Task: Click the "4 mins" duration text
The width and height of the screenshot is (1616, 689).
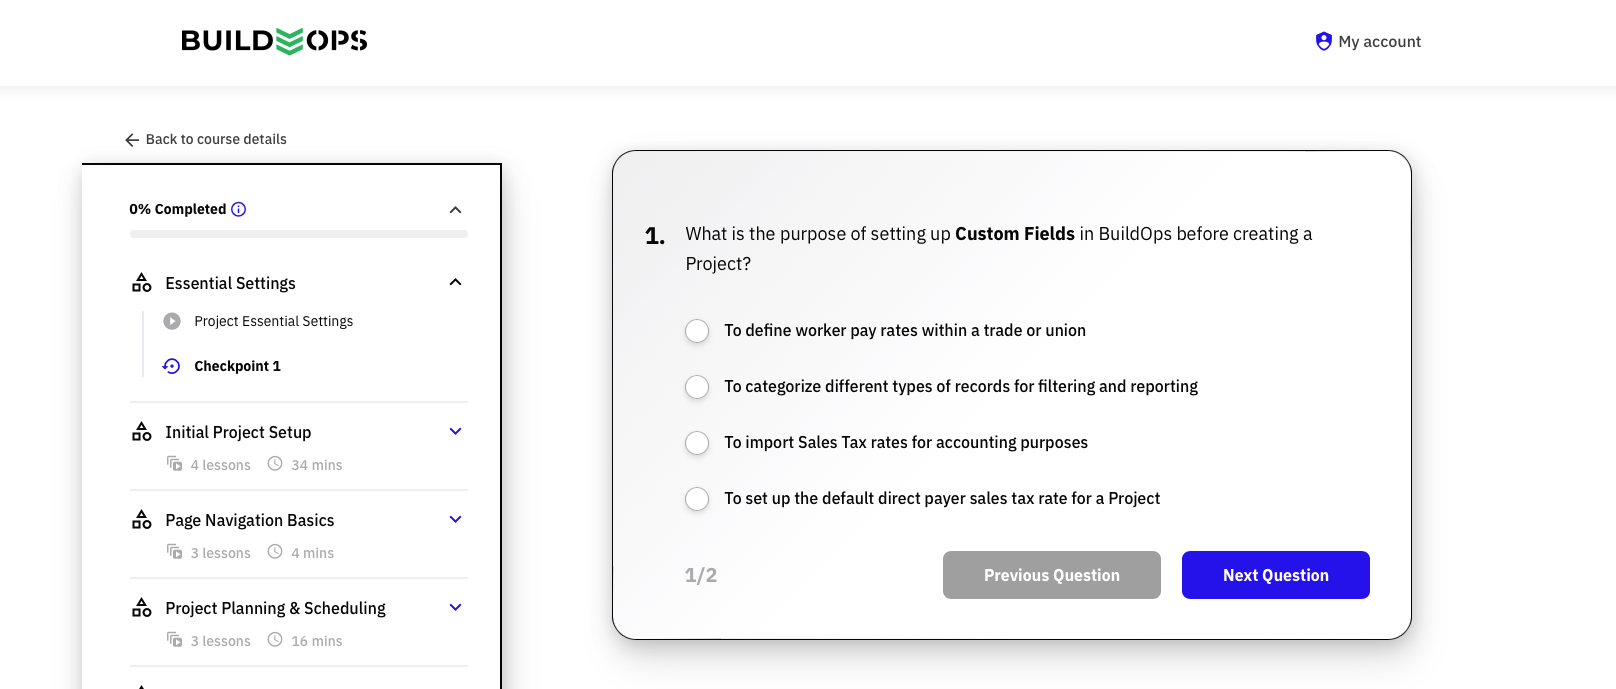Action: pyautogui.click(x=313, y=553)
